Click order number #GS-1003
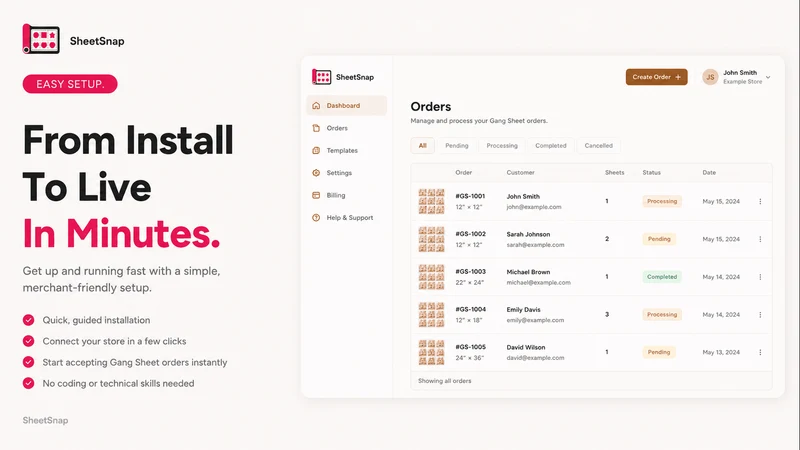800x450 pixels. (470, 271)
